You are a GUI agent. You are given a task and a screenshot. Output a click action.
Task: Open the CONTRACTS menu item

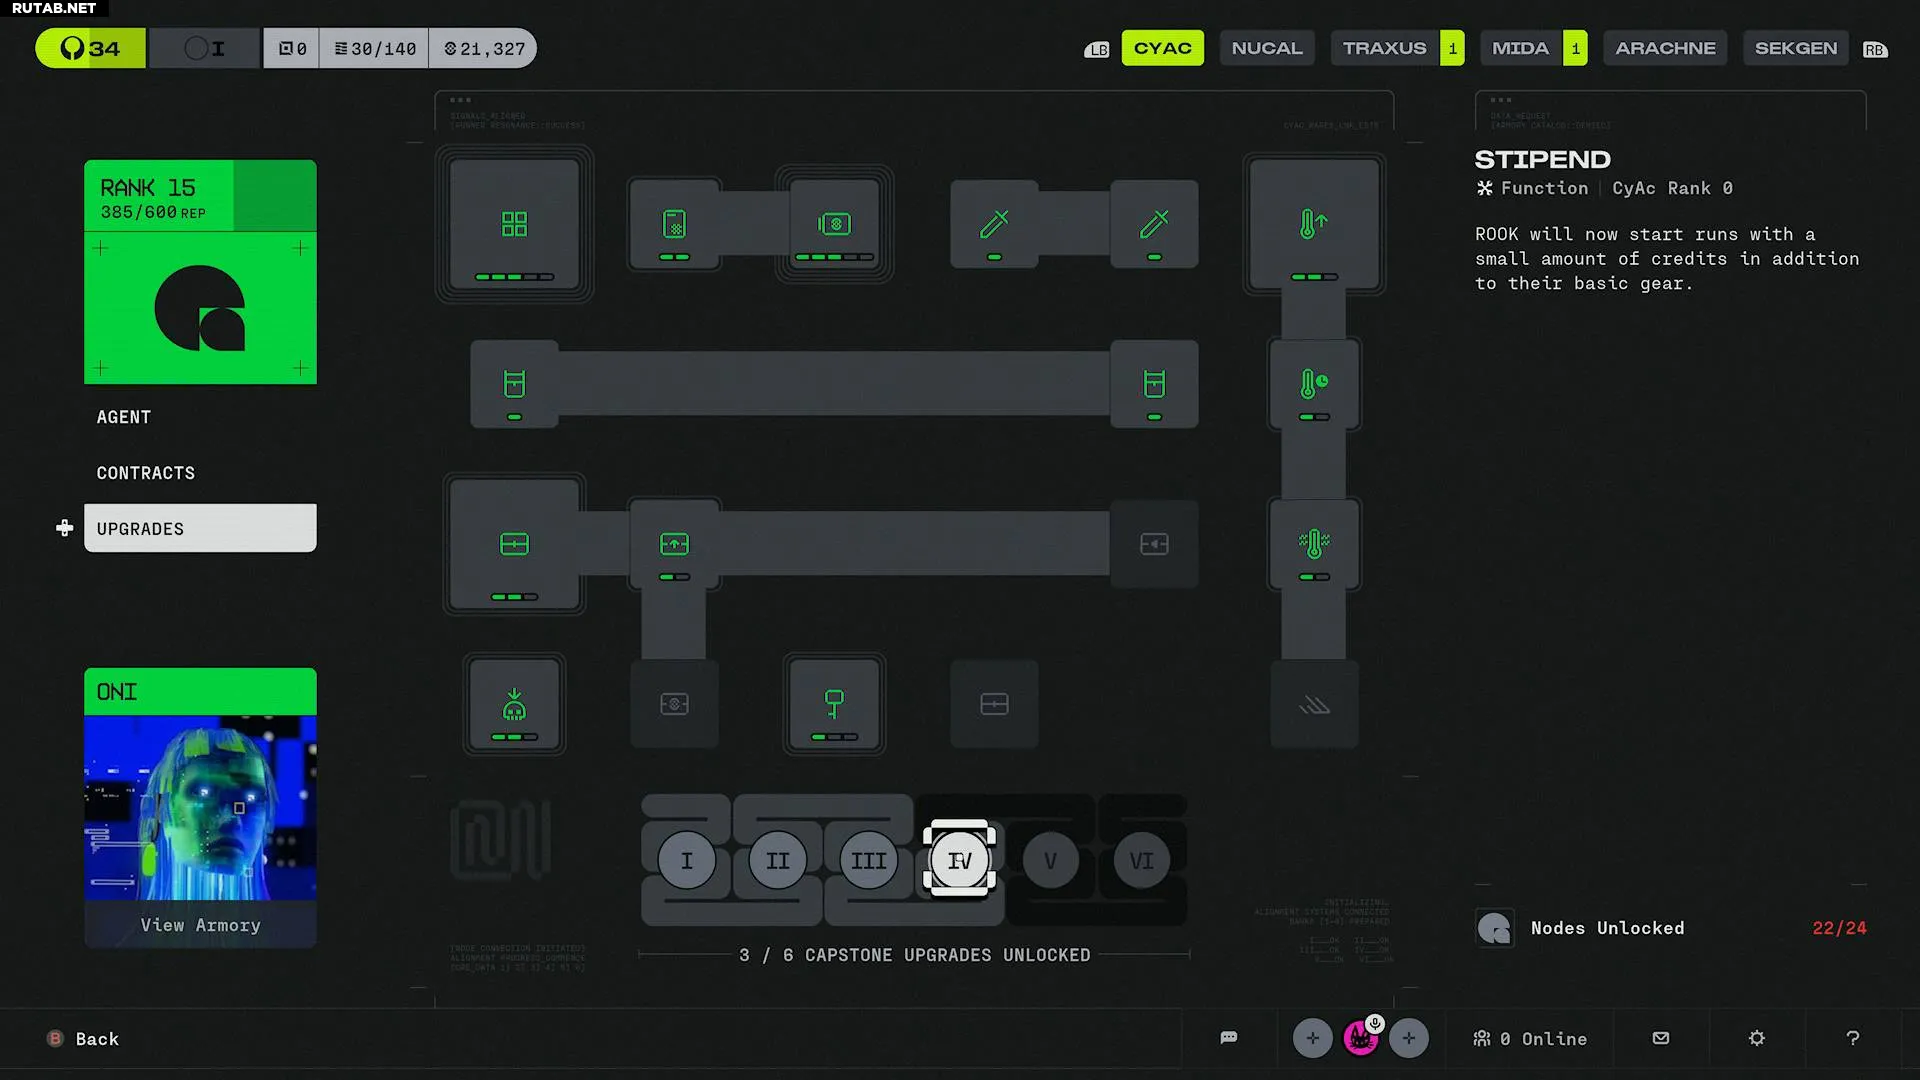pos(146,473)
